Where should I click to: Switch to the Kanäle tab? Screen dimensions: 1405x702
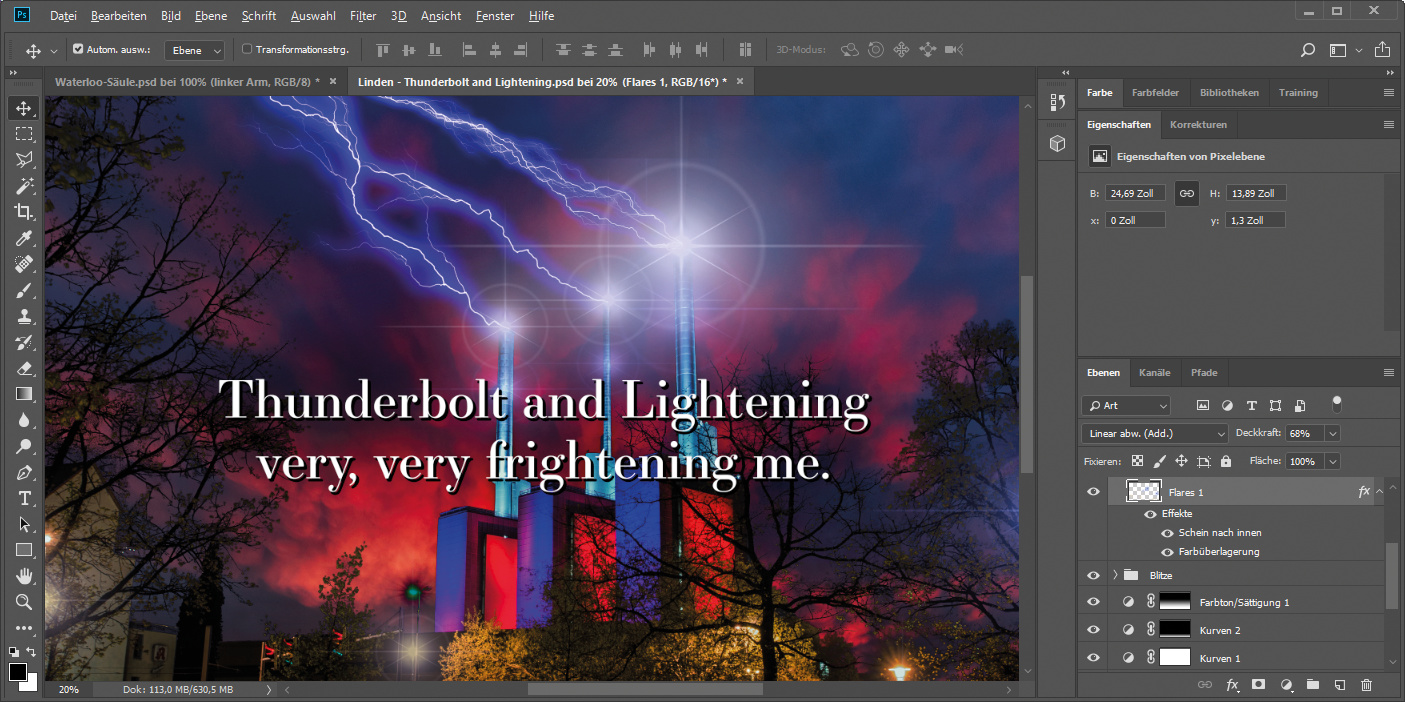click(1154, 373)
